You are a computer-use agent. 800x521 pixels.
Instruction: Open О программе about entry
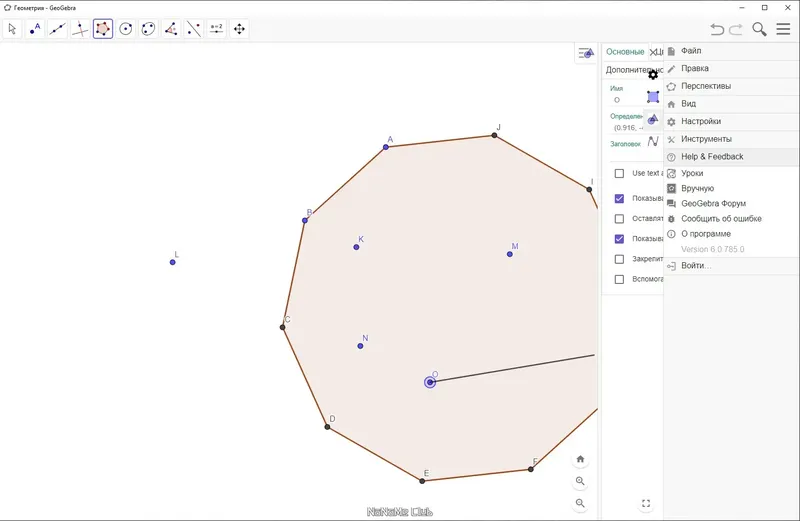click(732, 234)
